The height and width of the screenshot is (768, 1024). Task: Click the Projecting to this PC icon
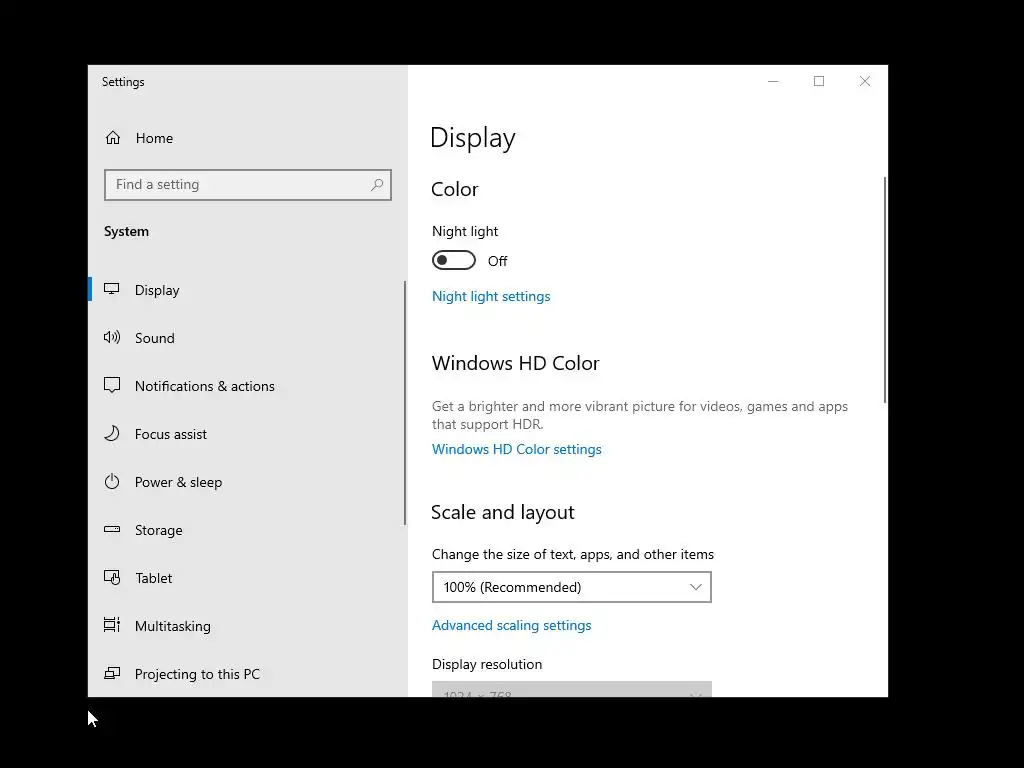[x=112, y=673]
